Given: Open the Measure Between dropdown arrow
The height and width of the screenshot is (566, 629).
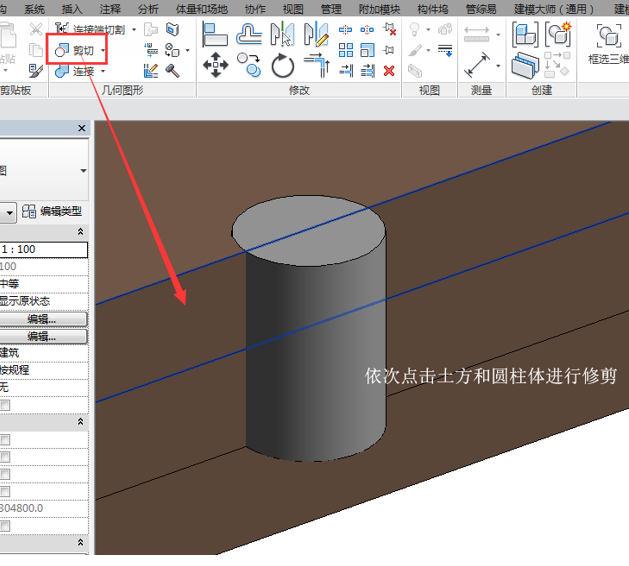Looking at the screenshot, I should (x=498, y=35).
